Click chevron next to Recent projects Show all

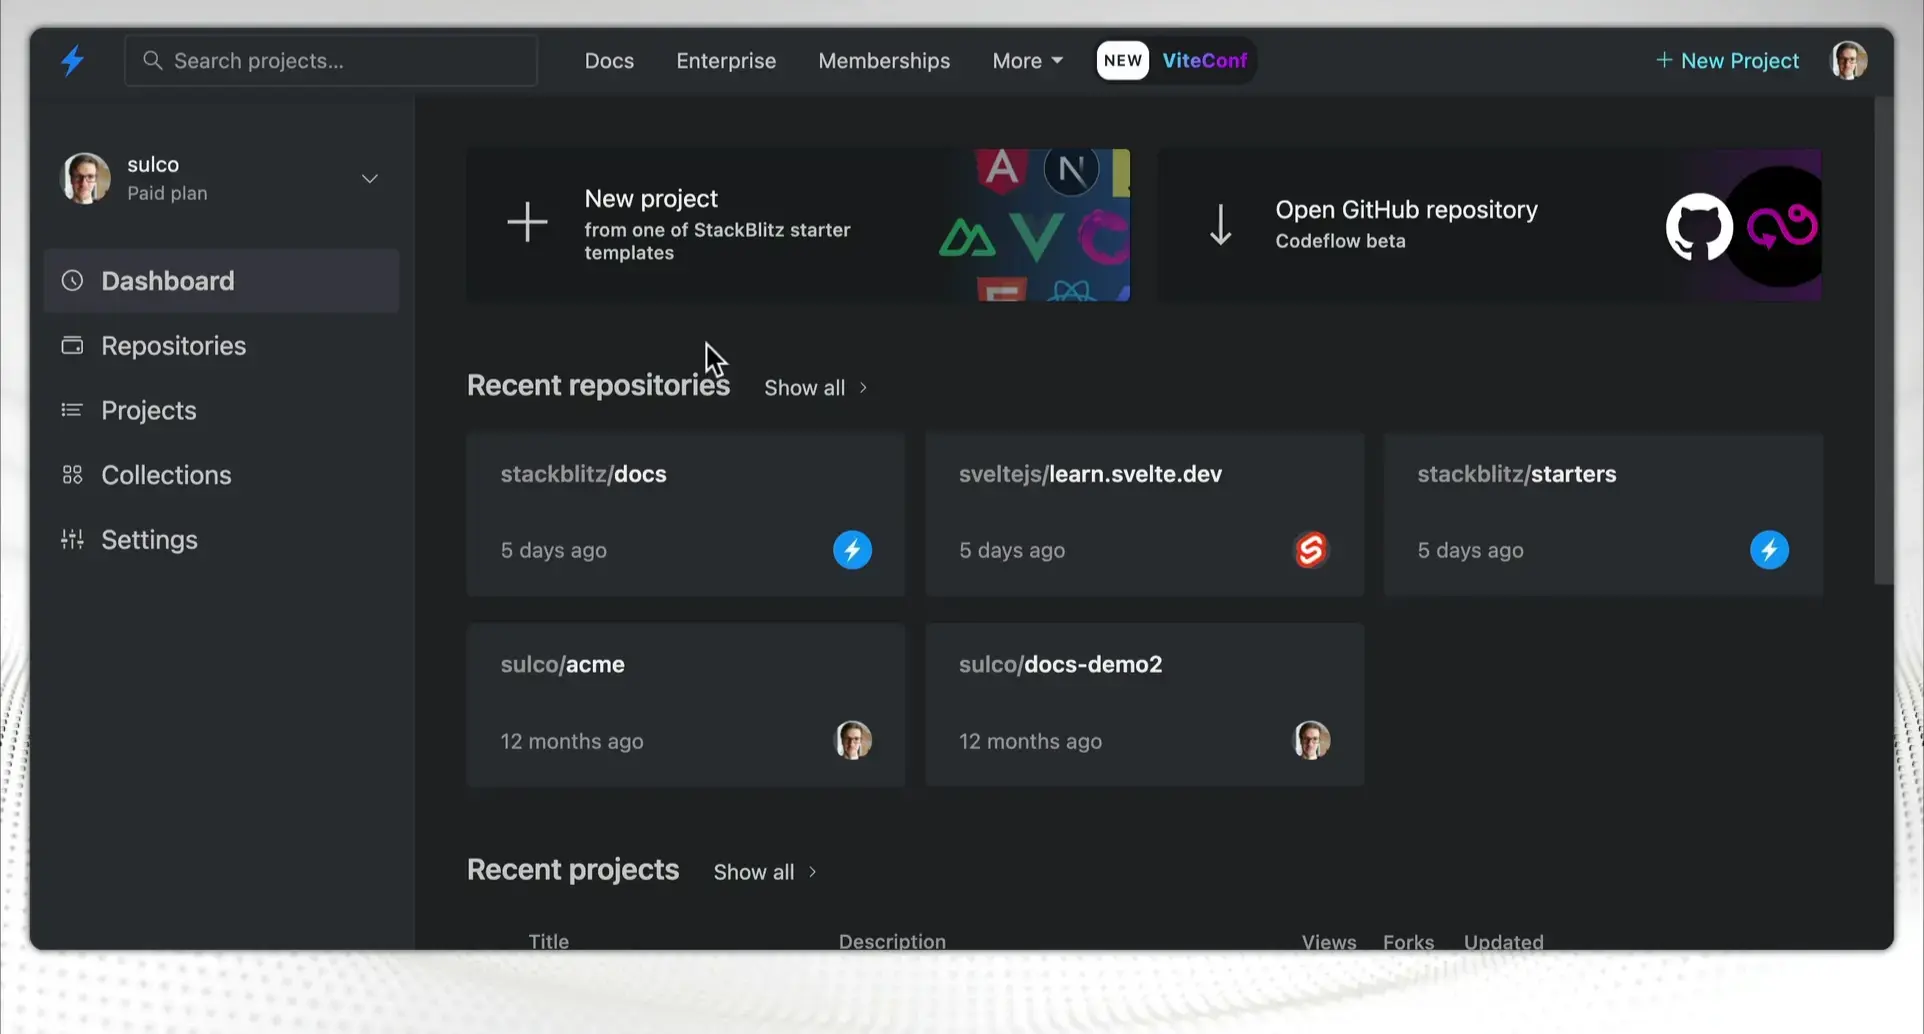[x=812, y=872]
